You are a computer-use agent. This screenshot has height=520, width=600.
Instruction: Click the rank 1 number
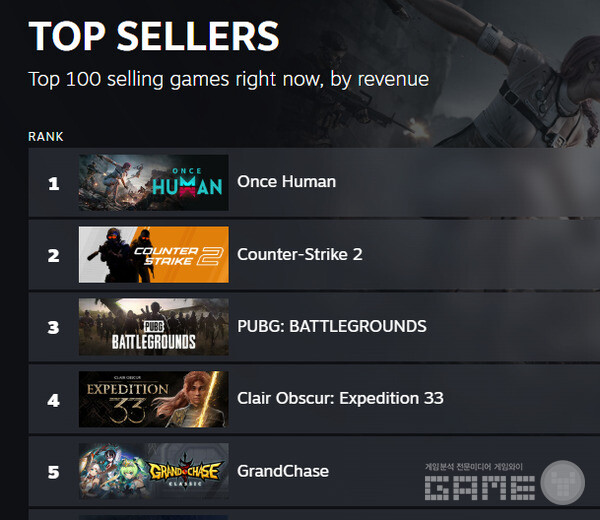click(x=54, y=182)
